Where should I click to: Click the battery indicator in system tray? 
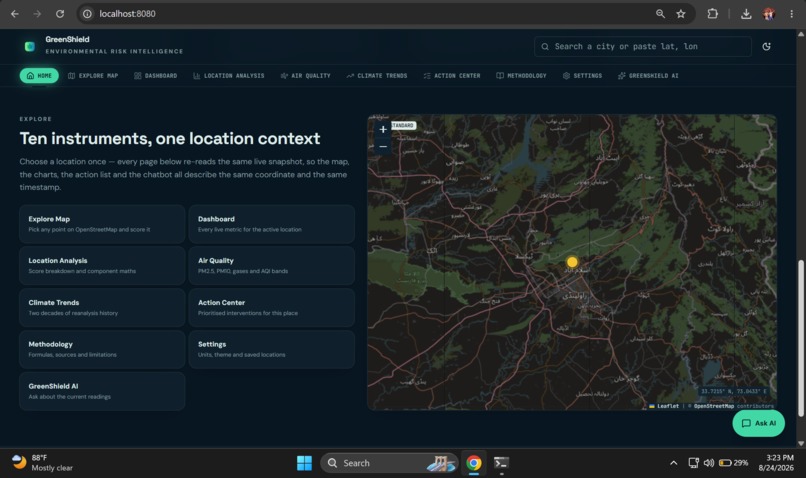pos(733,463)
